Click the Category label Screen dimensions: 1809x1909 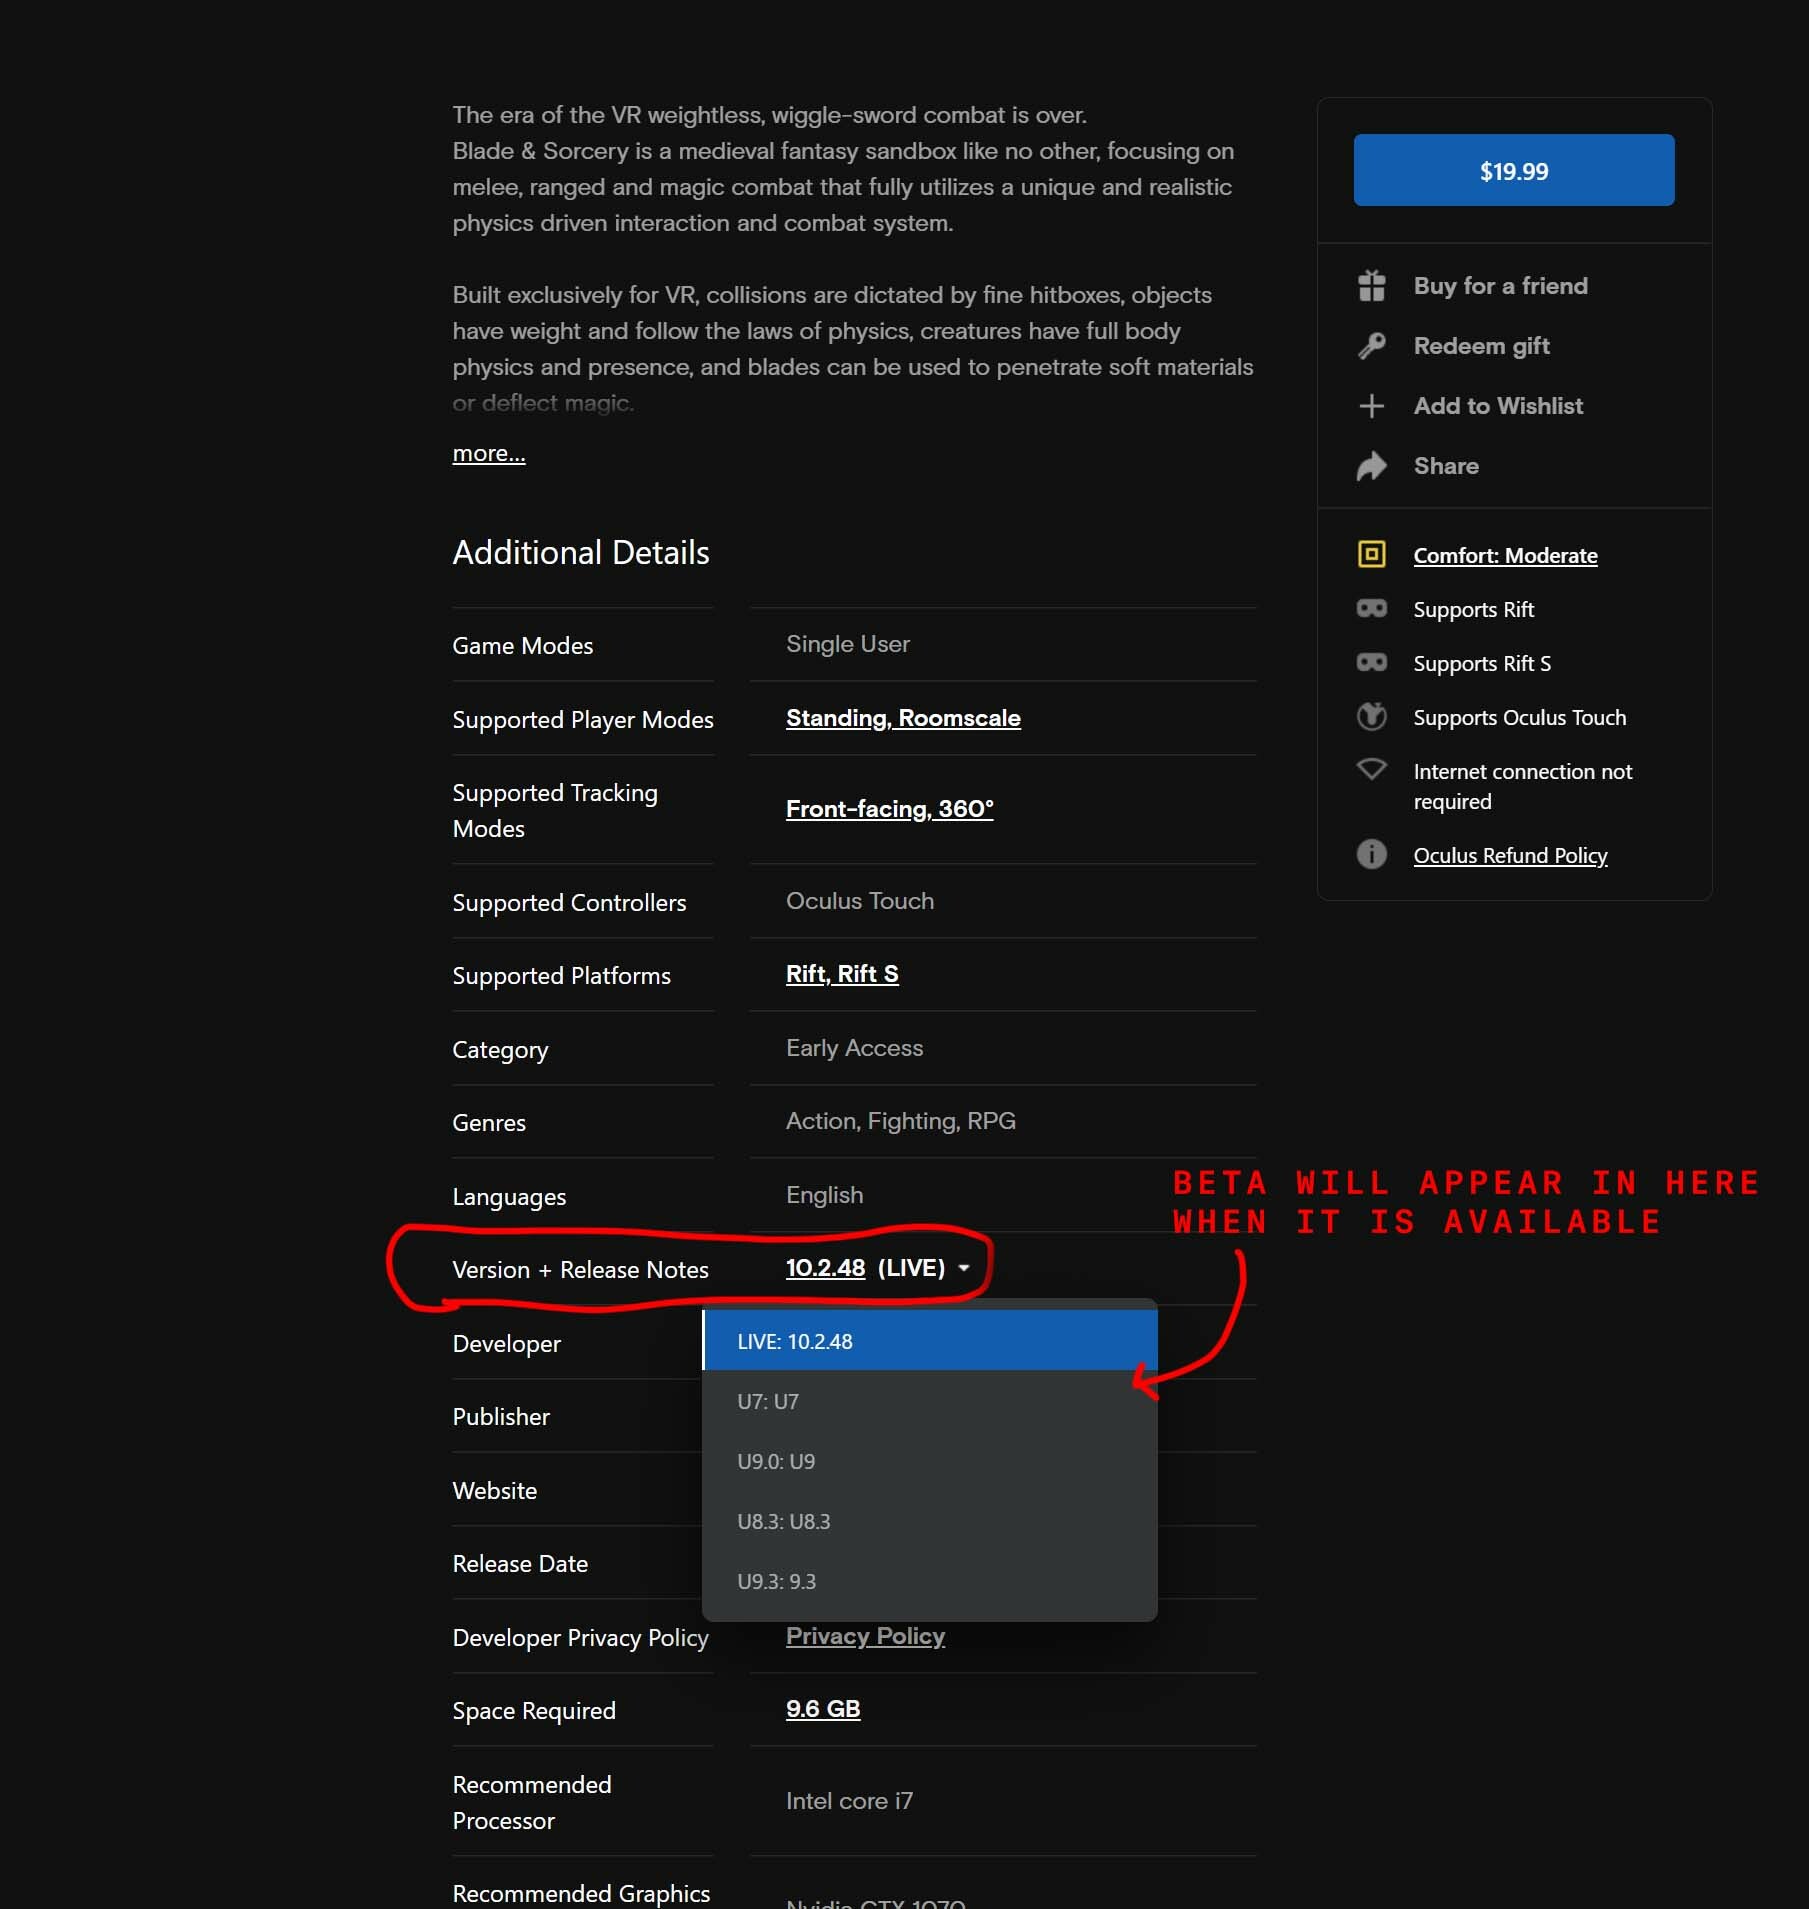pos(500,1050)
